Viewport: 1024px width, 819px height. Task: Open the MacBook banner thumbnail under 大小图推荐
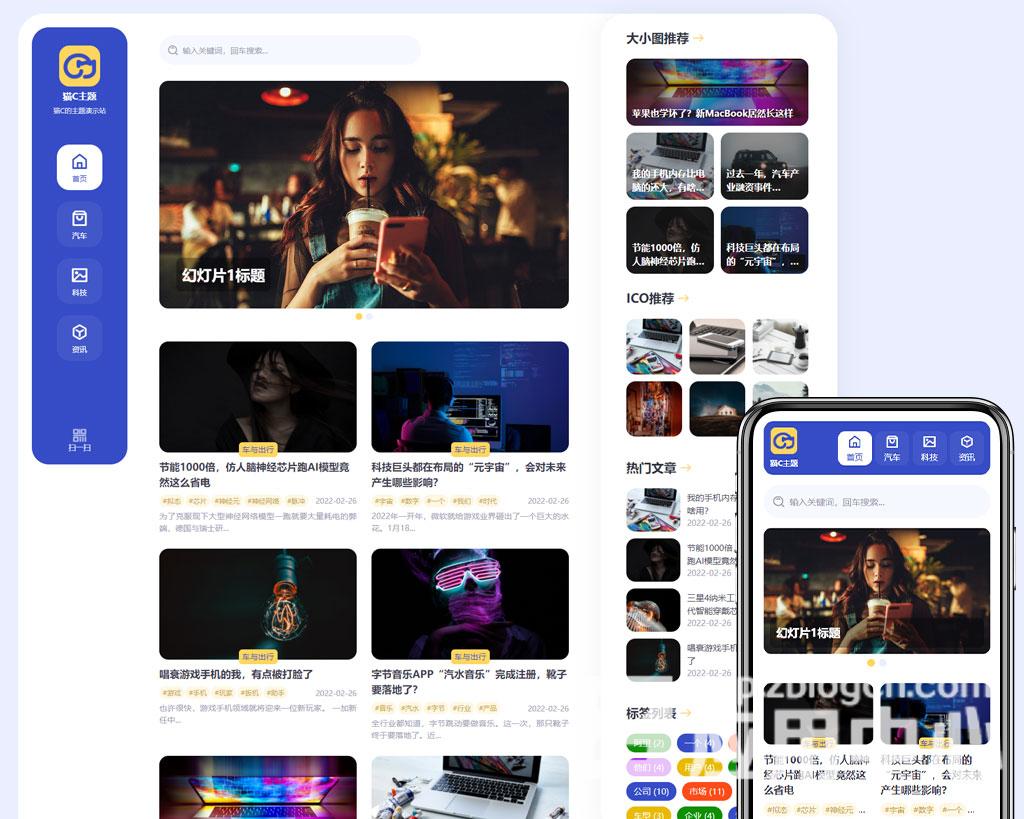tap(716, 91)
